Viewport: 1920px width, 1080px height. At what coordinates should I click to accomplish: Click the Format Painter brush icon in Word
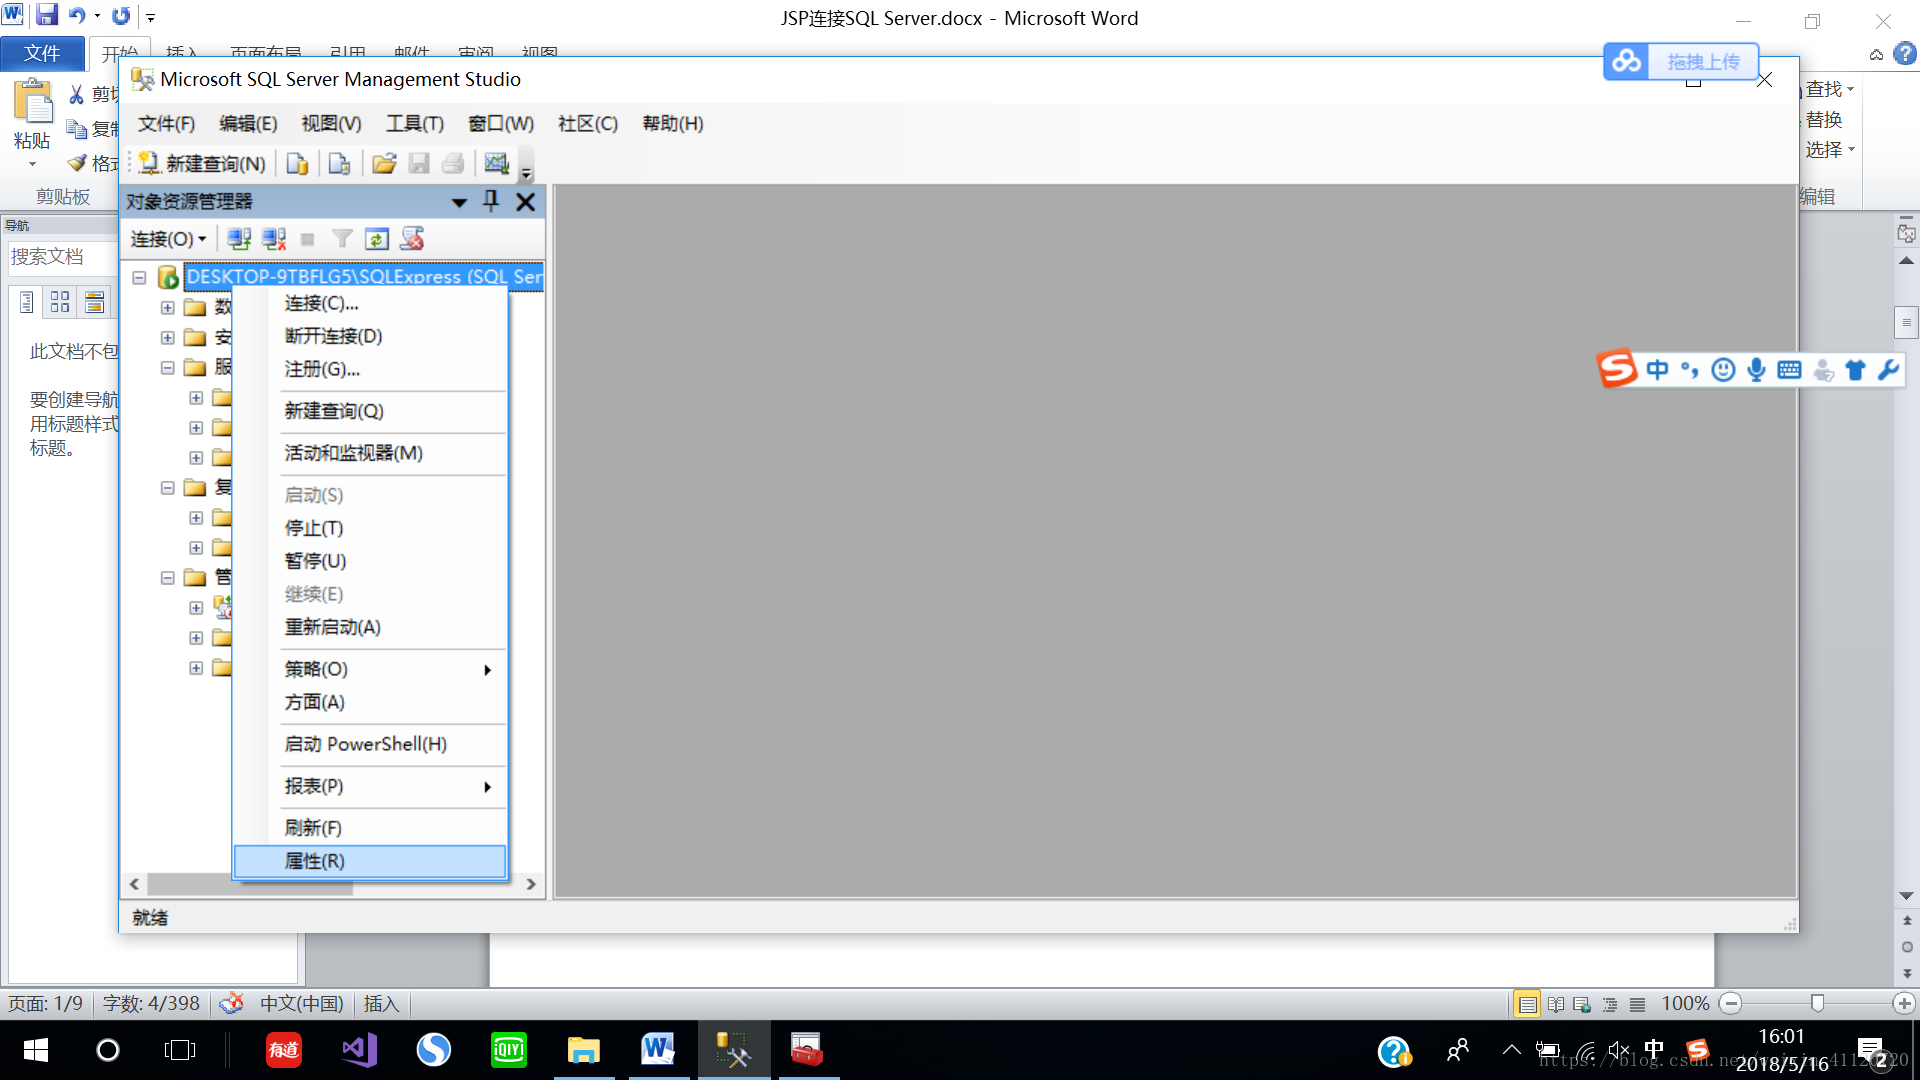(x=77, y=163)
